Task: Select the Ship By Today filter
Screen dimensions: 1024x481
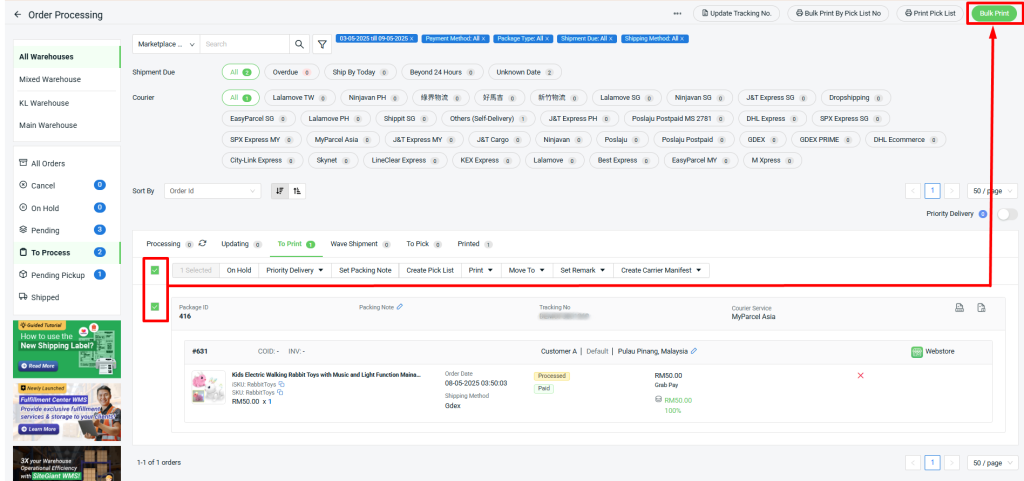Action: (x=360, y=72)
